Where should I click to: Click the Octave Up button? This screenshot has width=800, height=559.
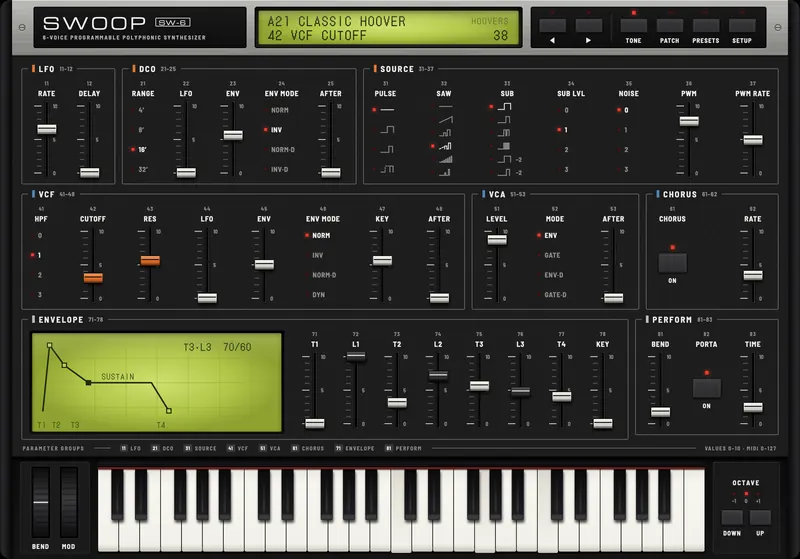point(760,517)
